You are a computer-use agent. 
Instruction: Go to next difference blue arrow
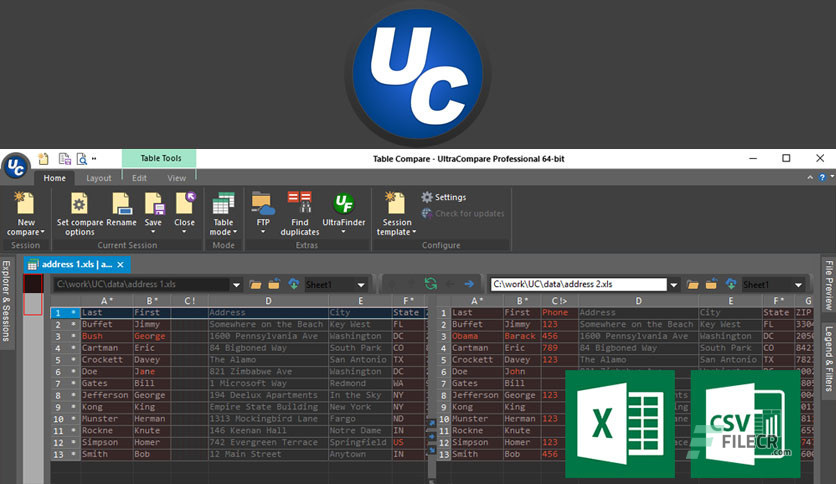click(469, 284)
